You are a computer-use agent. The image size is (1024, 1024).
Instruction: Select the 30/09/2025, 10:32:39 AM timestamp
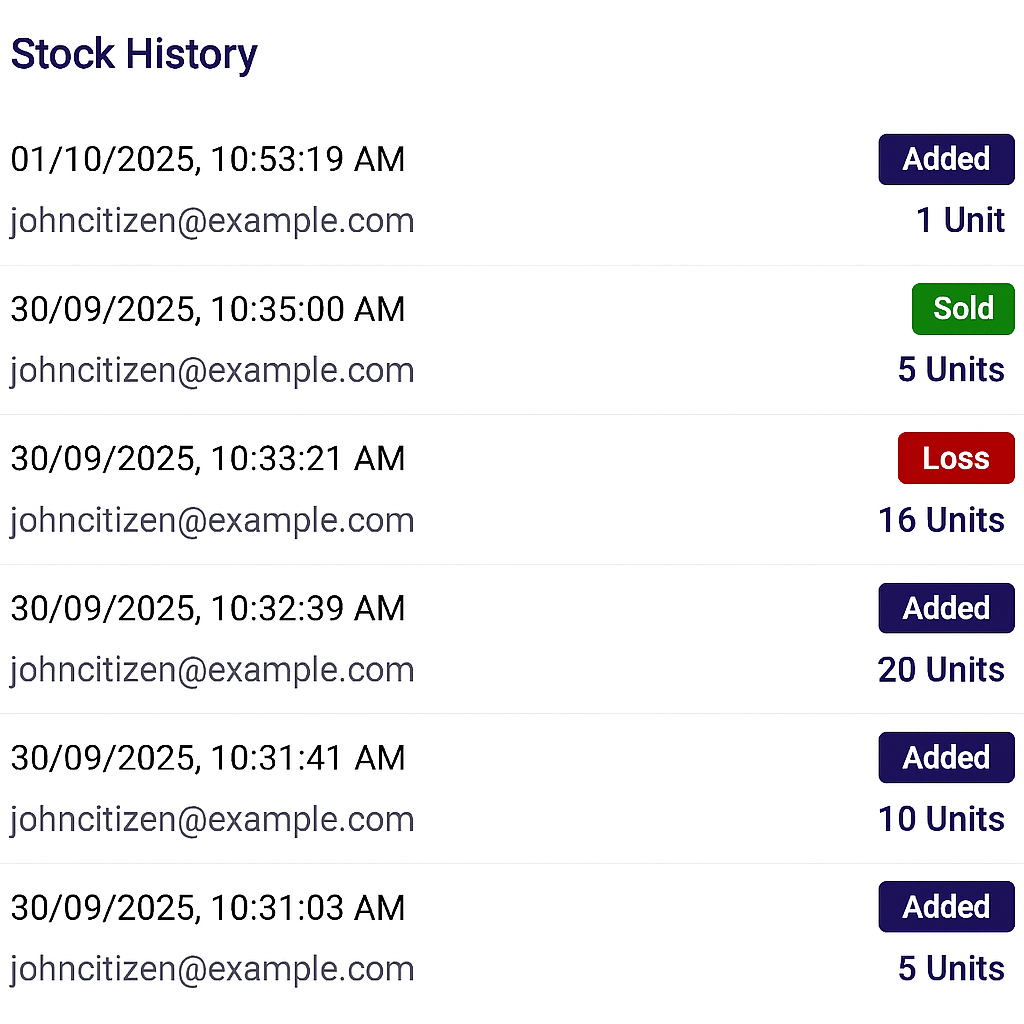coord(208,608)
